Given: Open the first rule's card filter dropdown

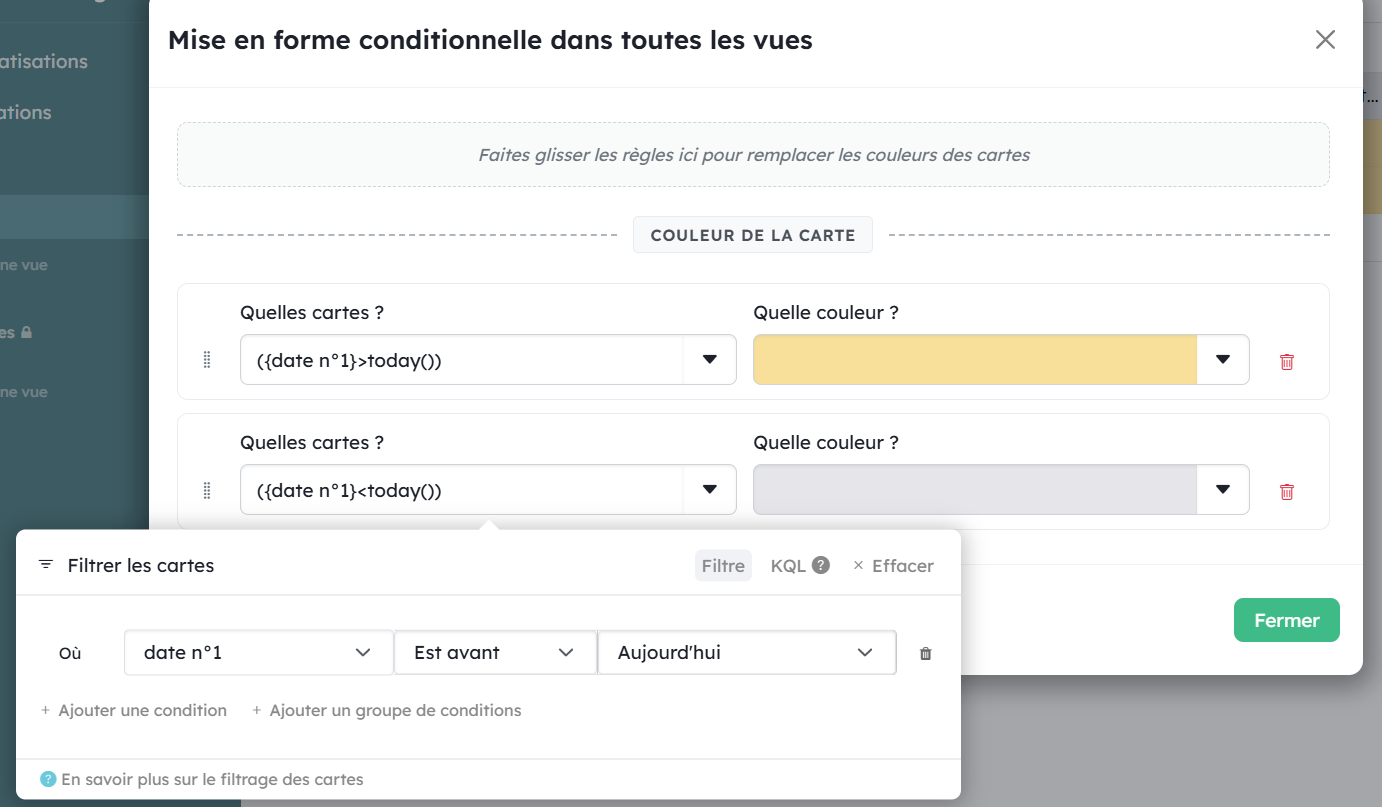Looking at the screenshot, I should coord(710,360).
